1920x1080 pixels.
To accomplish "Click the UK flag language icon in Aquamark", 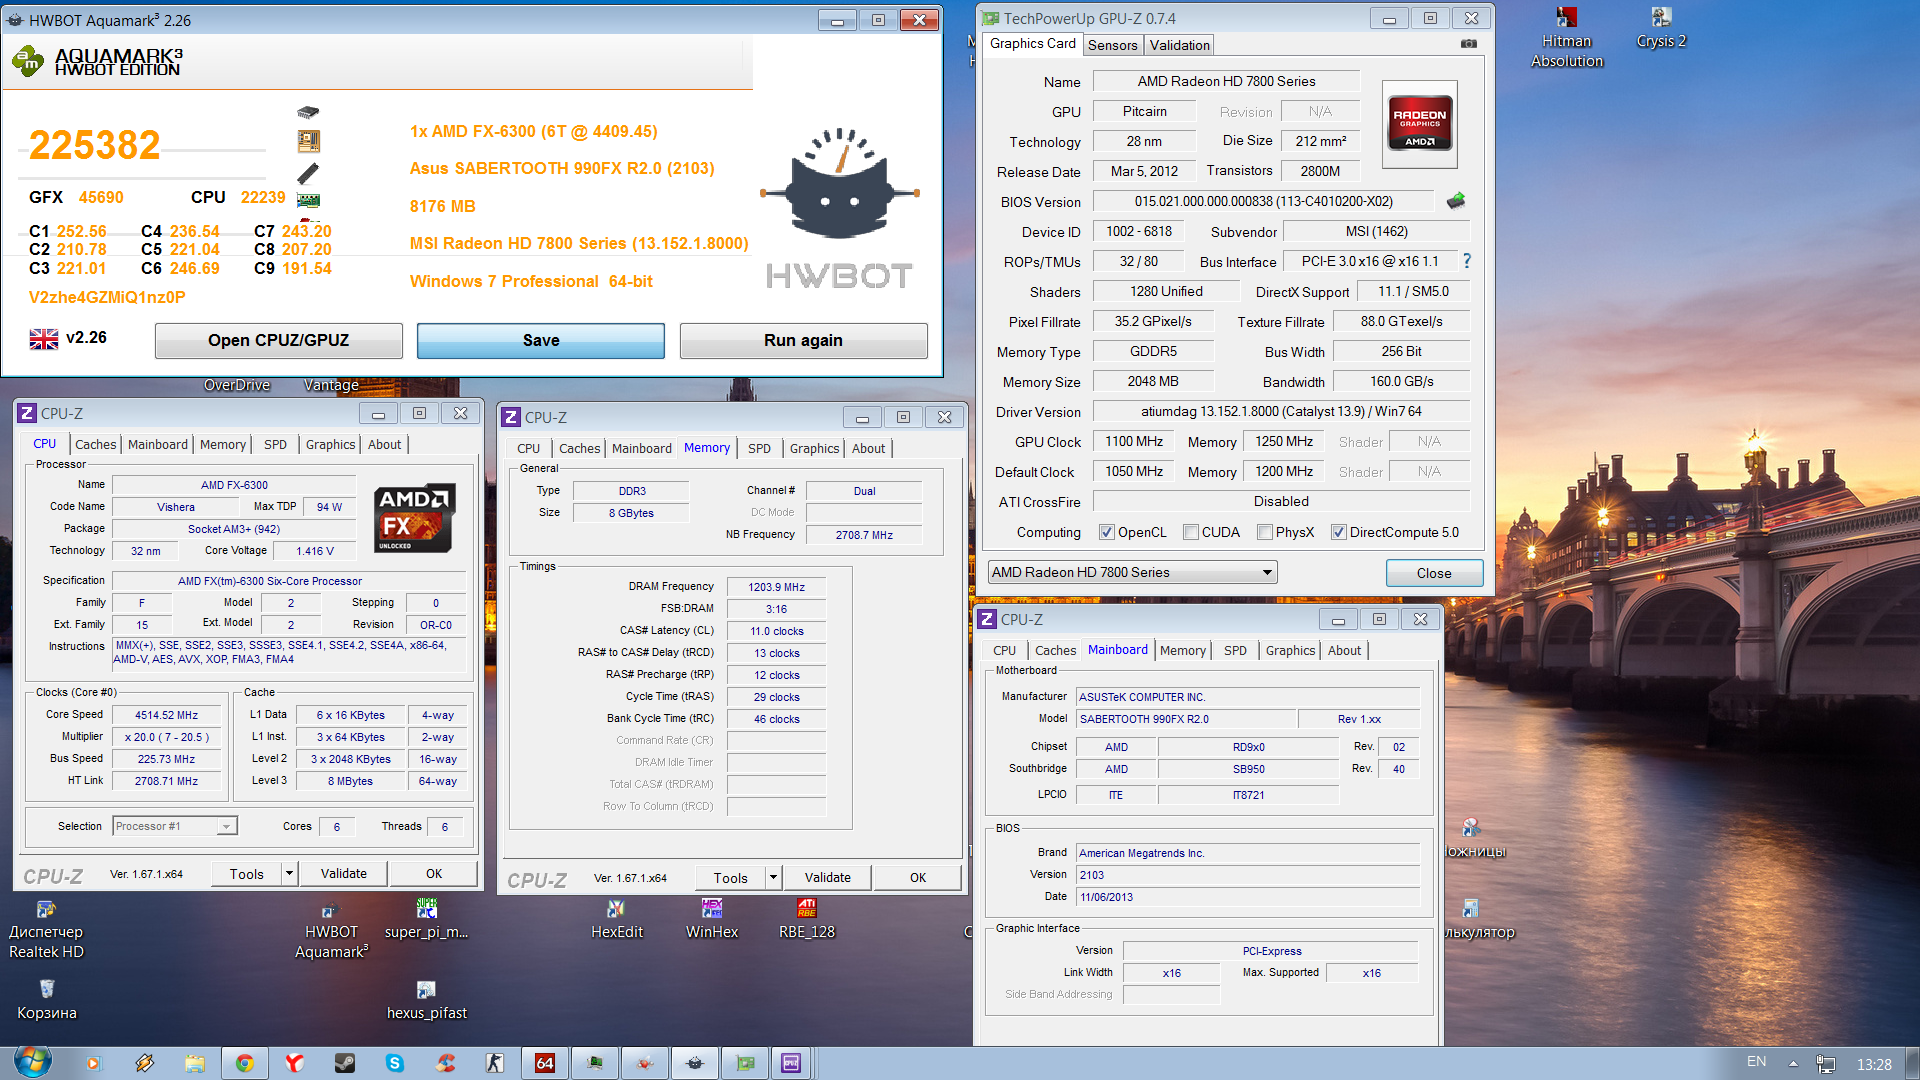I will click(44, 339).
